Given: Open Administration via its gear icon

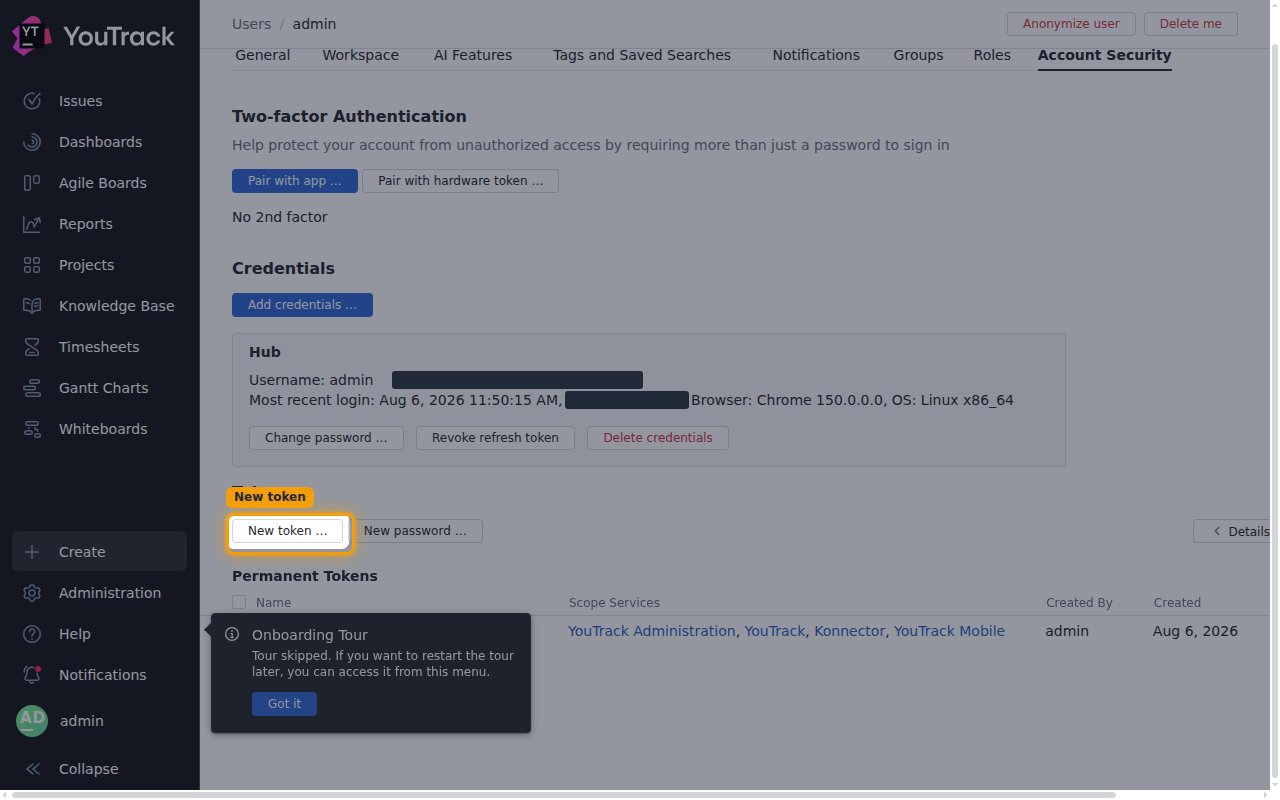Looking at the screenshot, I should coord(32,593).
